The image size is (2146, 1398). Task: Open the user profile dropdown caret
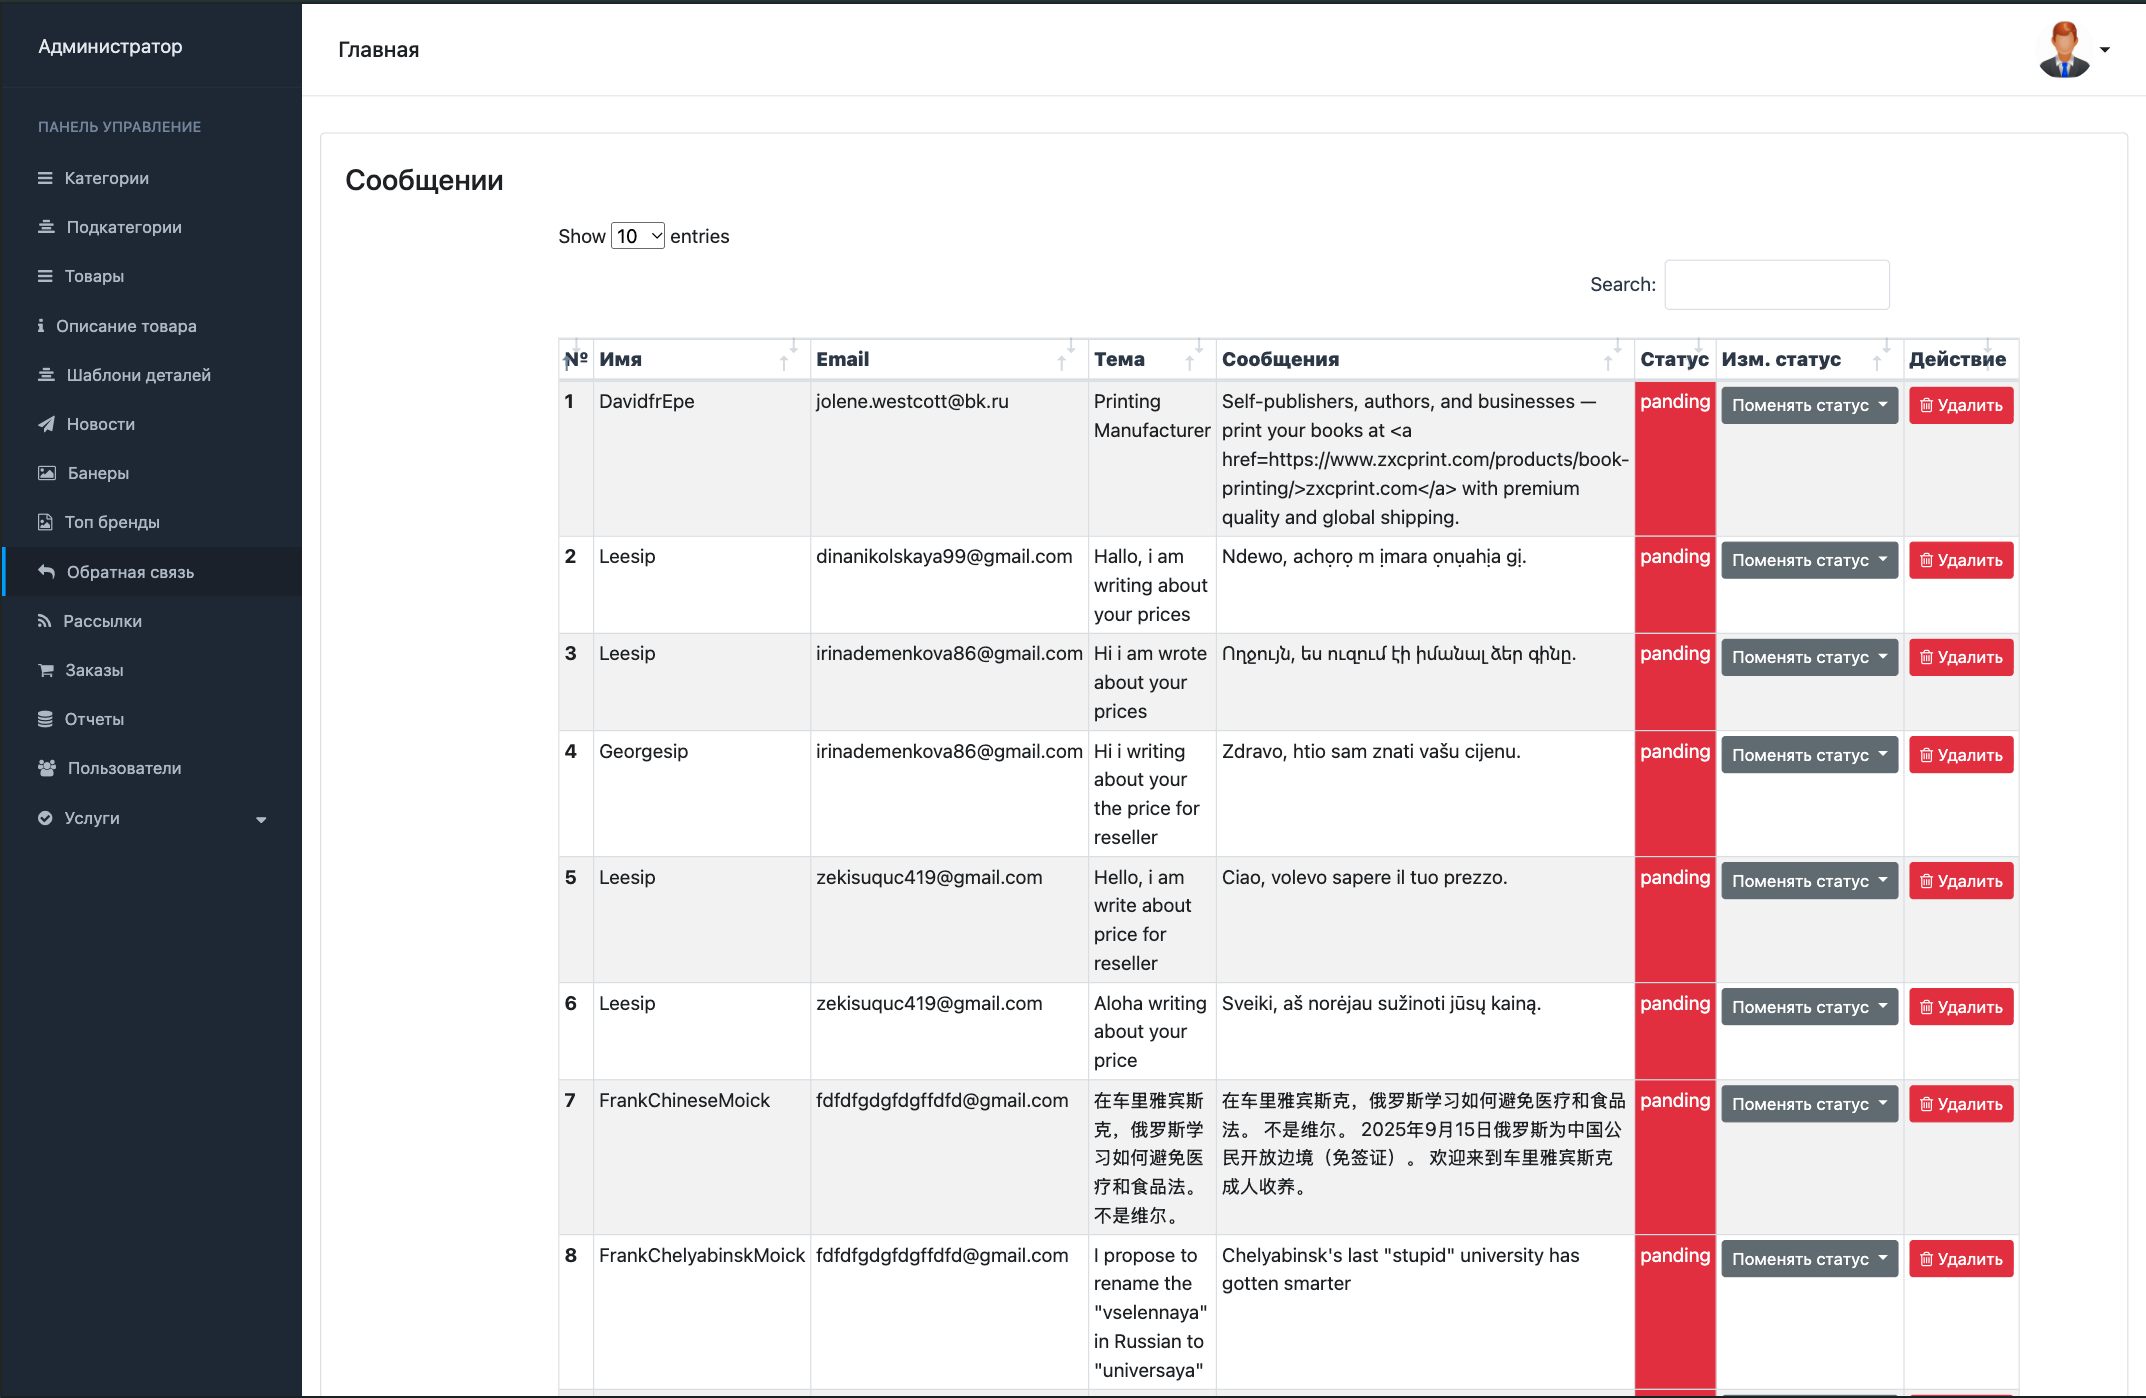pos(2105,50)
